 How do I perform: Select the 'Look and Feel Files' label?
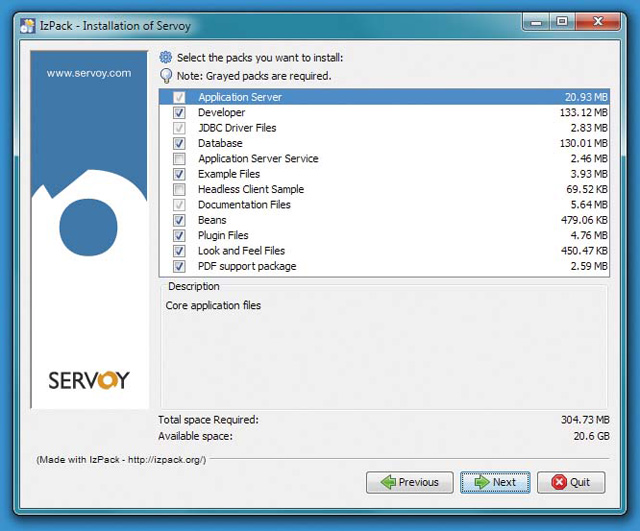pos(241,251)
